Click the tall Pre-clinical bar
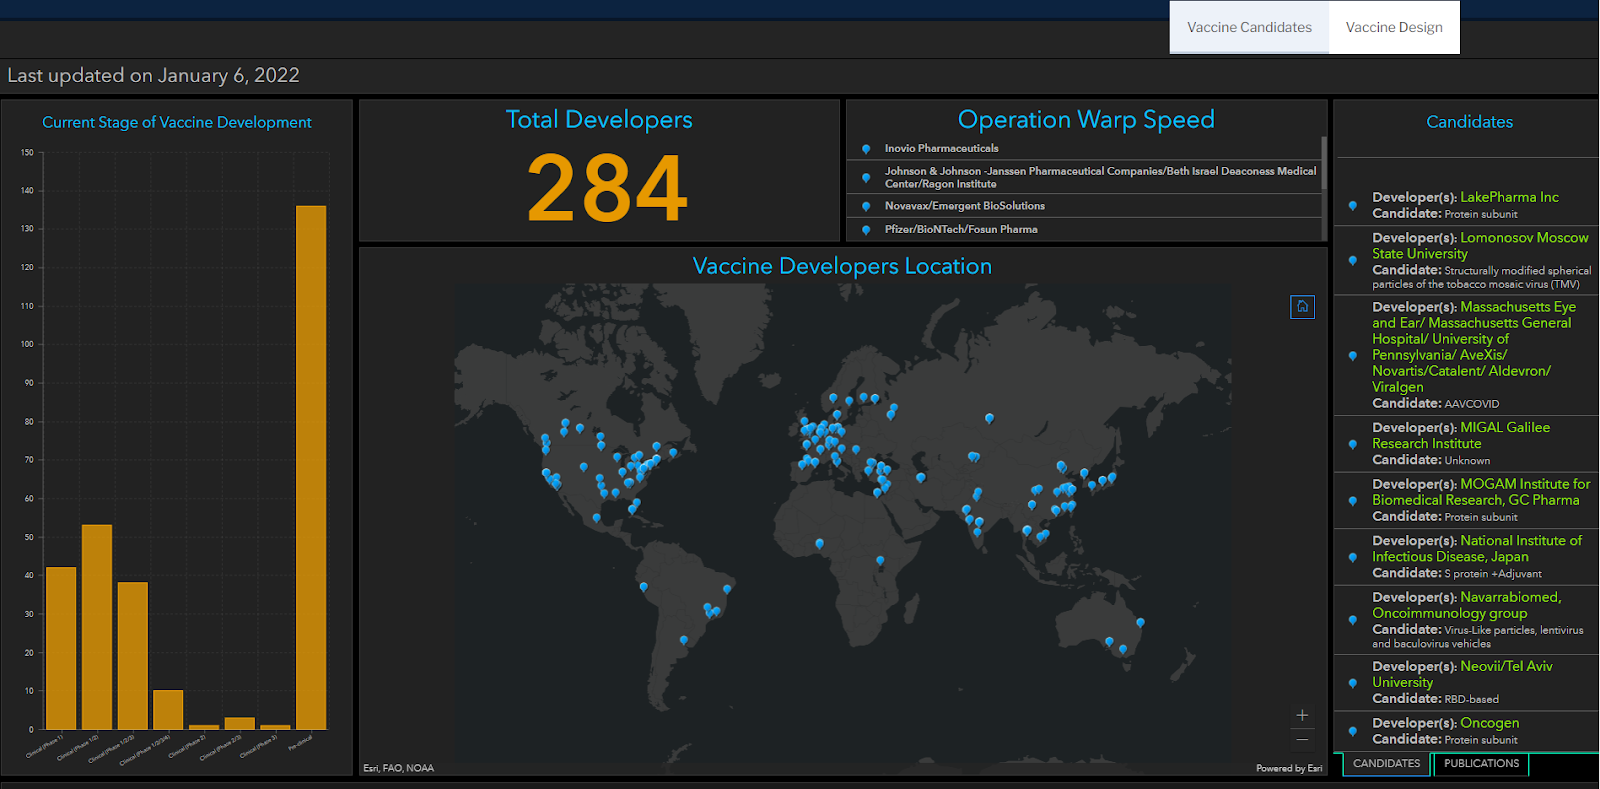This screenshot has width=1600, height=789. coord(311,468)
